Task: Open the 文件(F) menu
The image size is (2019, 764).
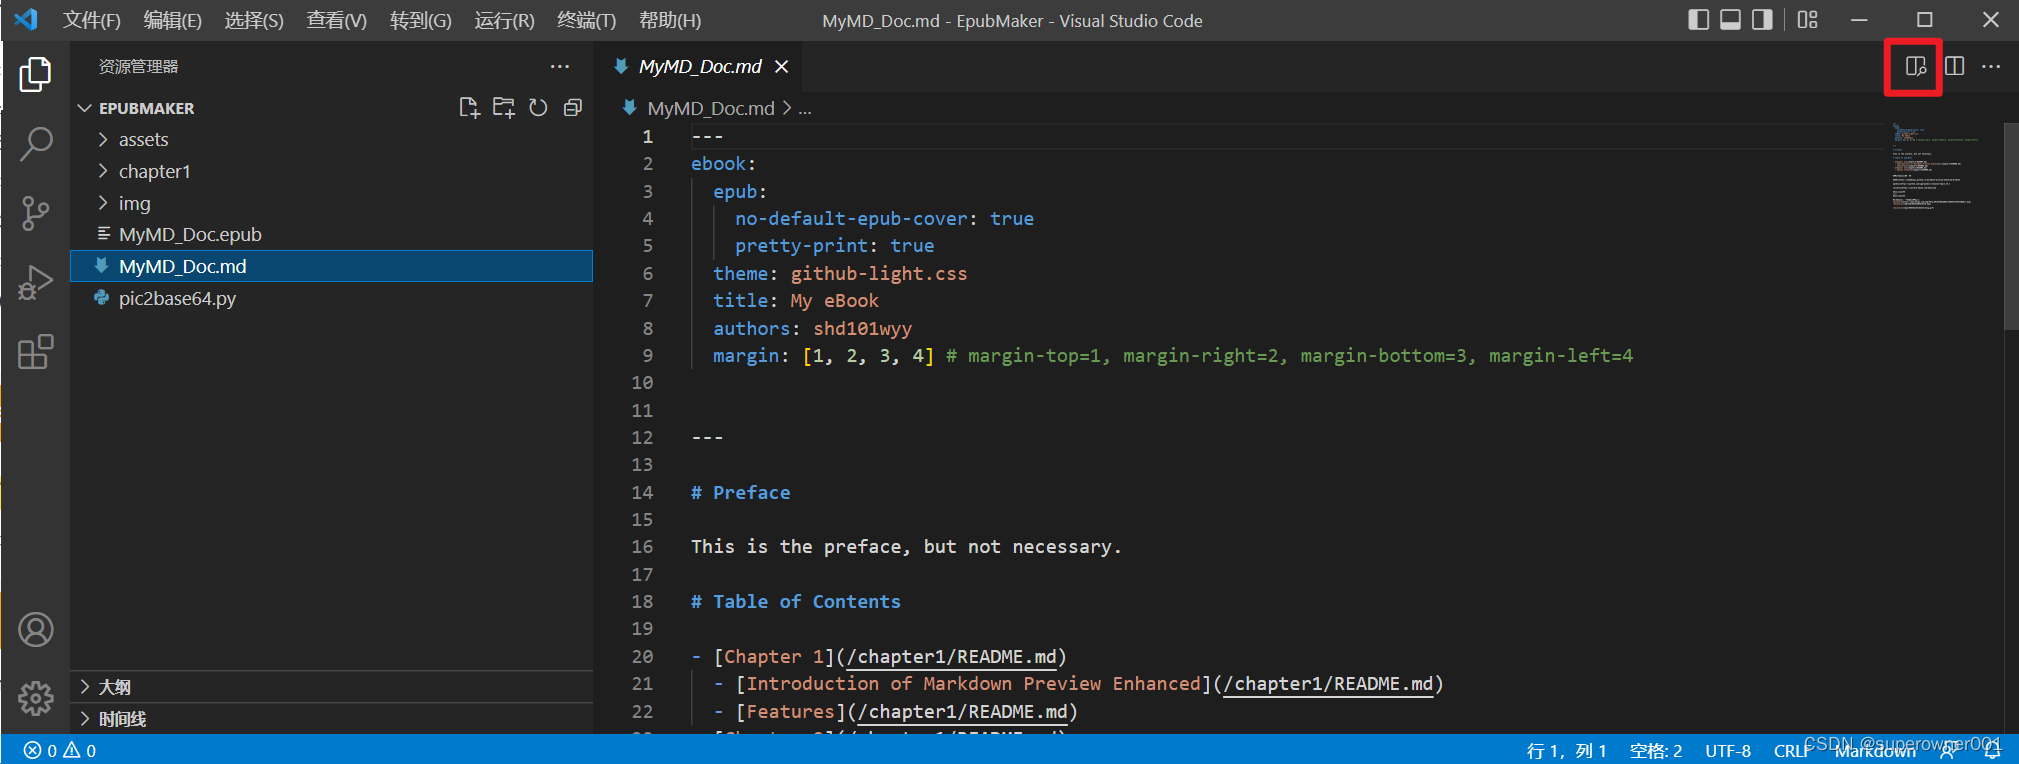Action: 92,20
